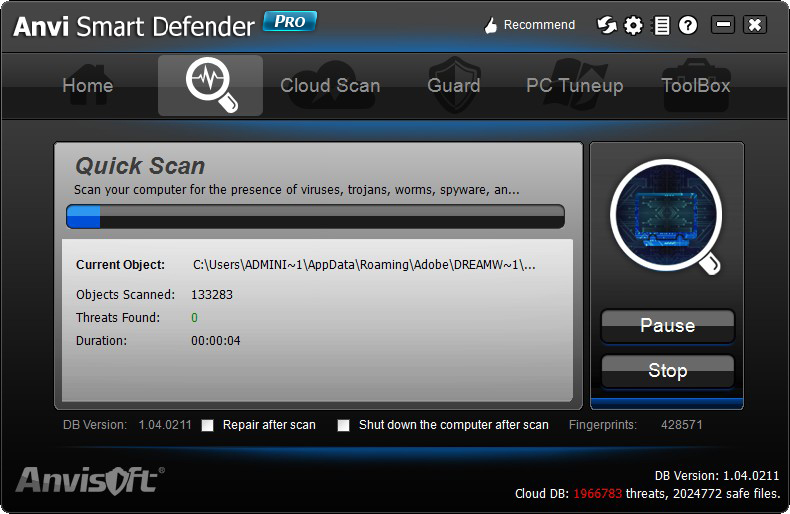Image resolution: width=790 pixels, height=514 pixels.
Task: Go to the PC Tuneup tab
Action: tap(574, 85)
